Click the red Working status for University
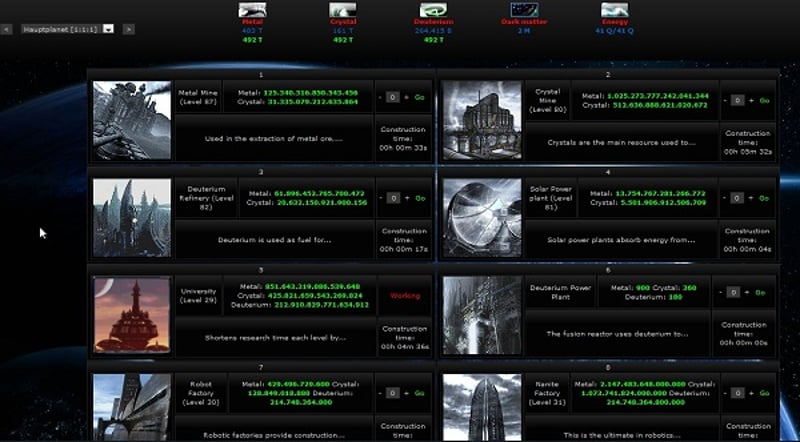The height and width of the screenshot is (442, 800). (405, 296)
